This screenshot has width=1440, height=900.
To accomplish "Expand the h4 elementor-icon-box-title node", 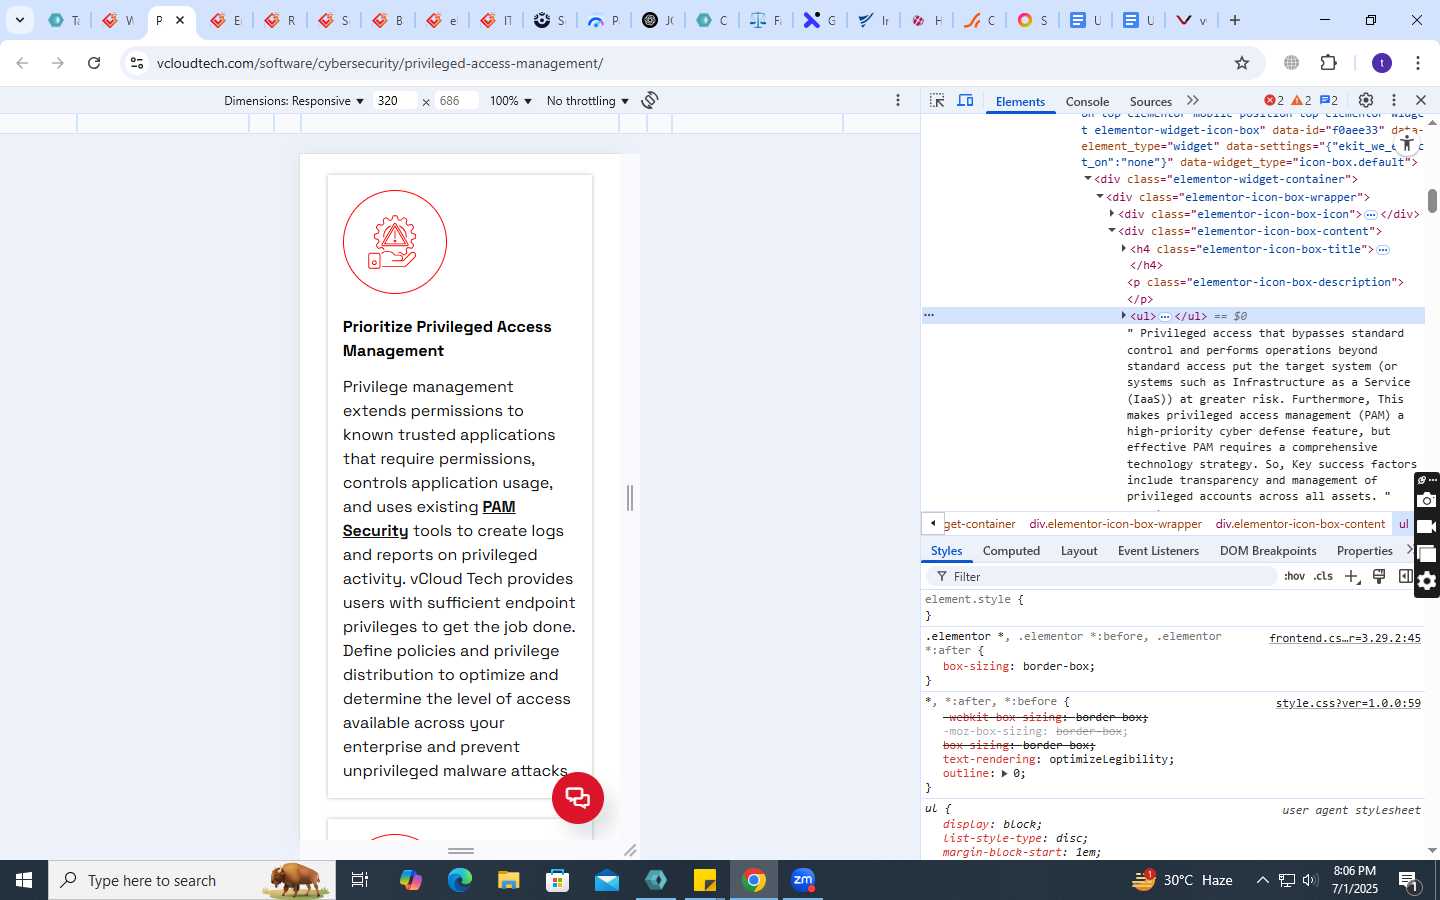I will coord(1124,249).
